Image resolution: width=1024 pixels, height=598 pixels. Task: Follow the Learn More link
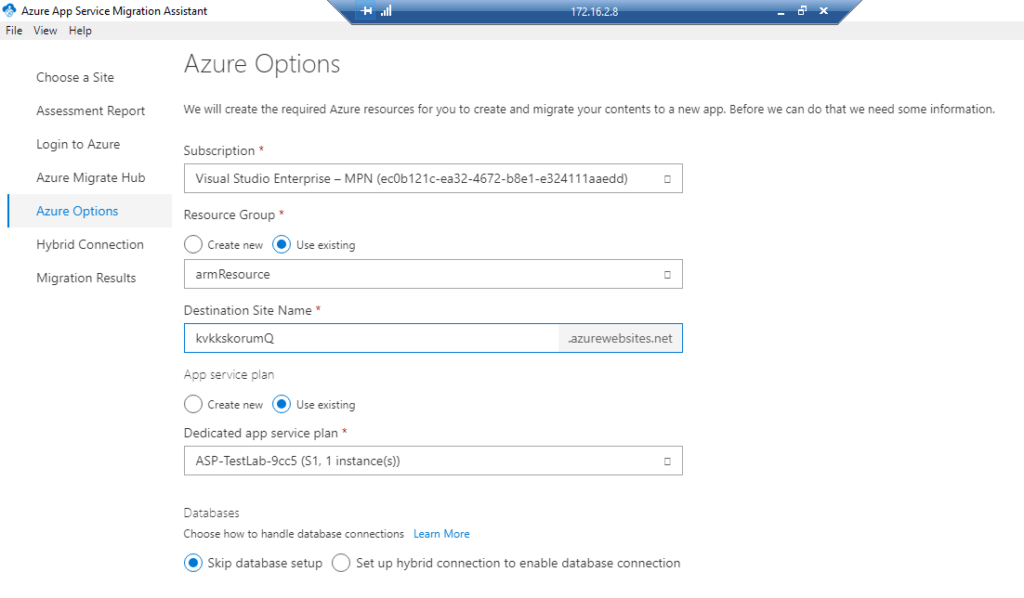(441, 534)
